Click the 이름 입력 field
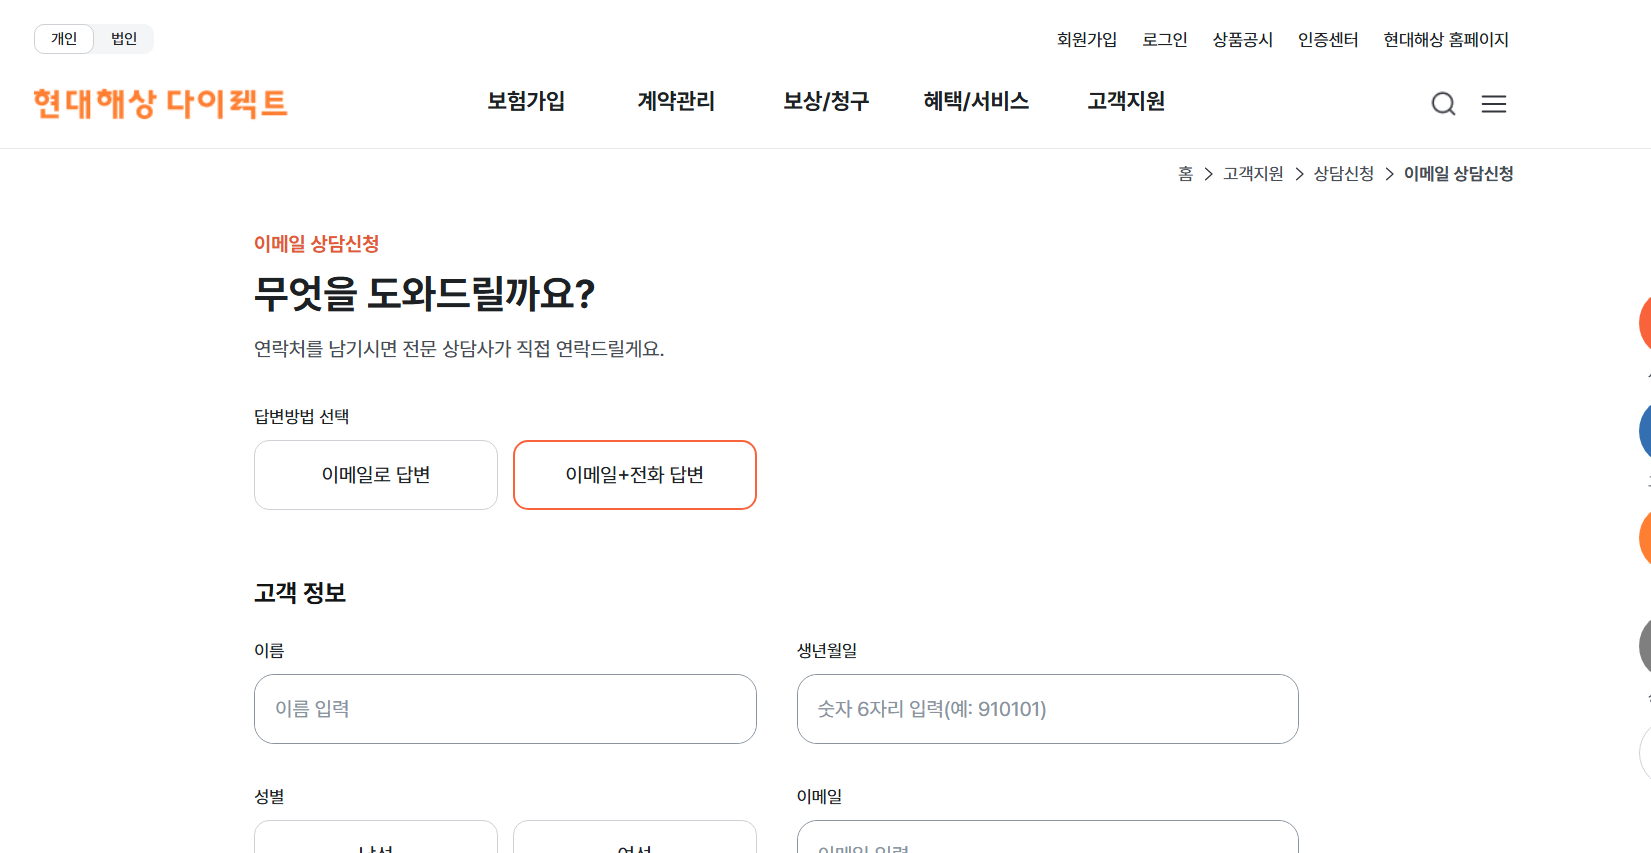This screenshot has height=853, width=1651. point(505,709)
